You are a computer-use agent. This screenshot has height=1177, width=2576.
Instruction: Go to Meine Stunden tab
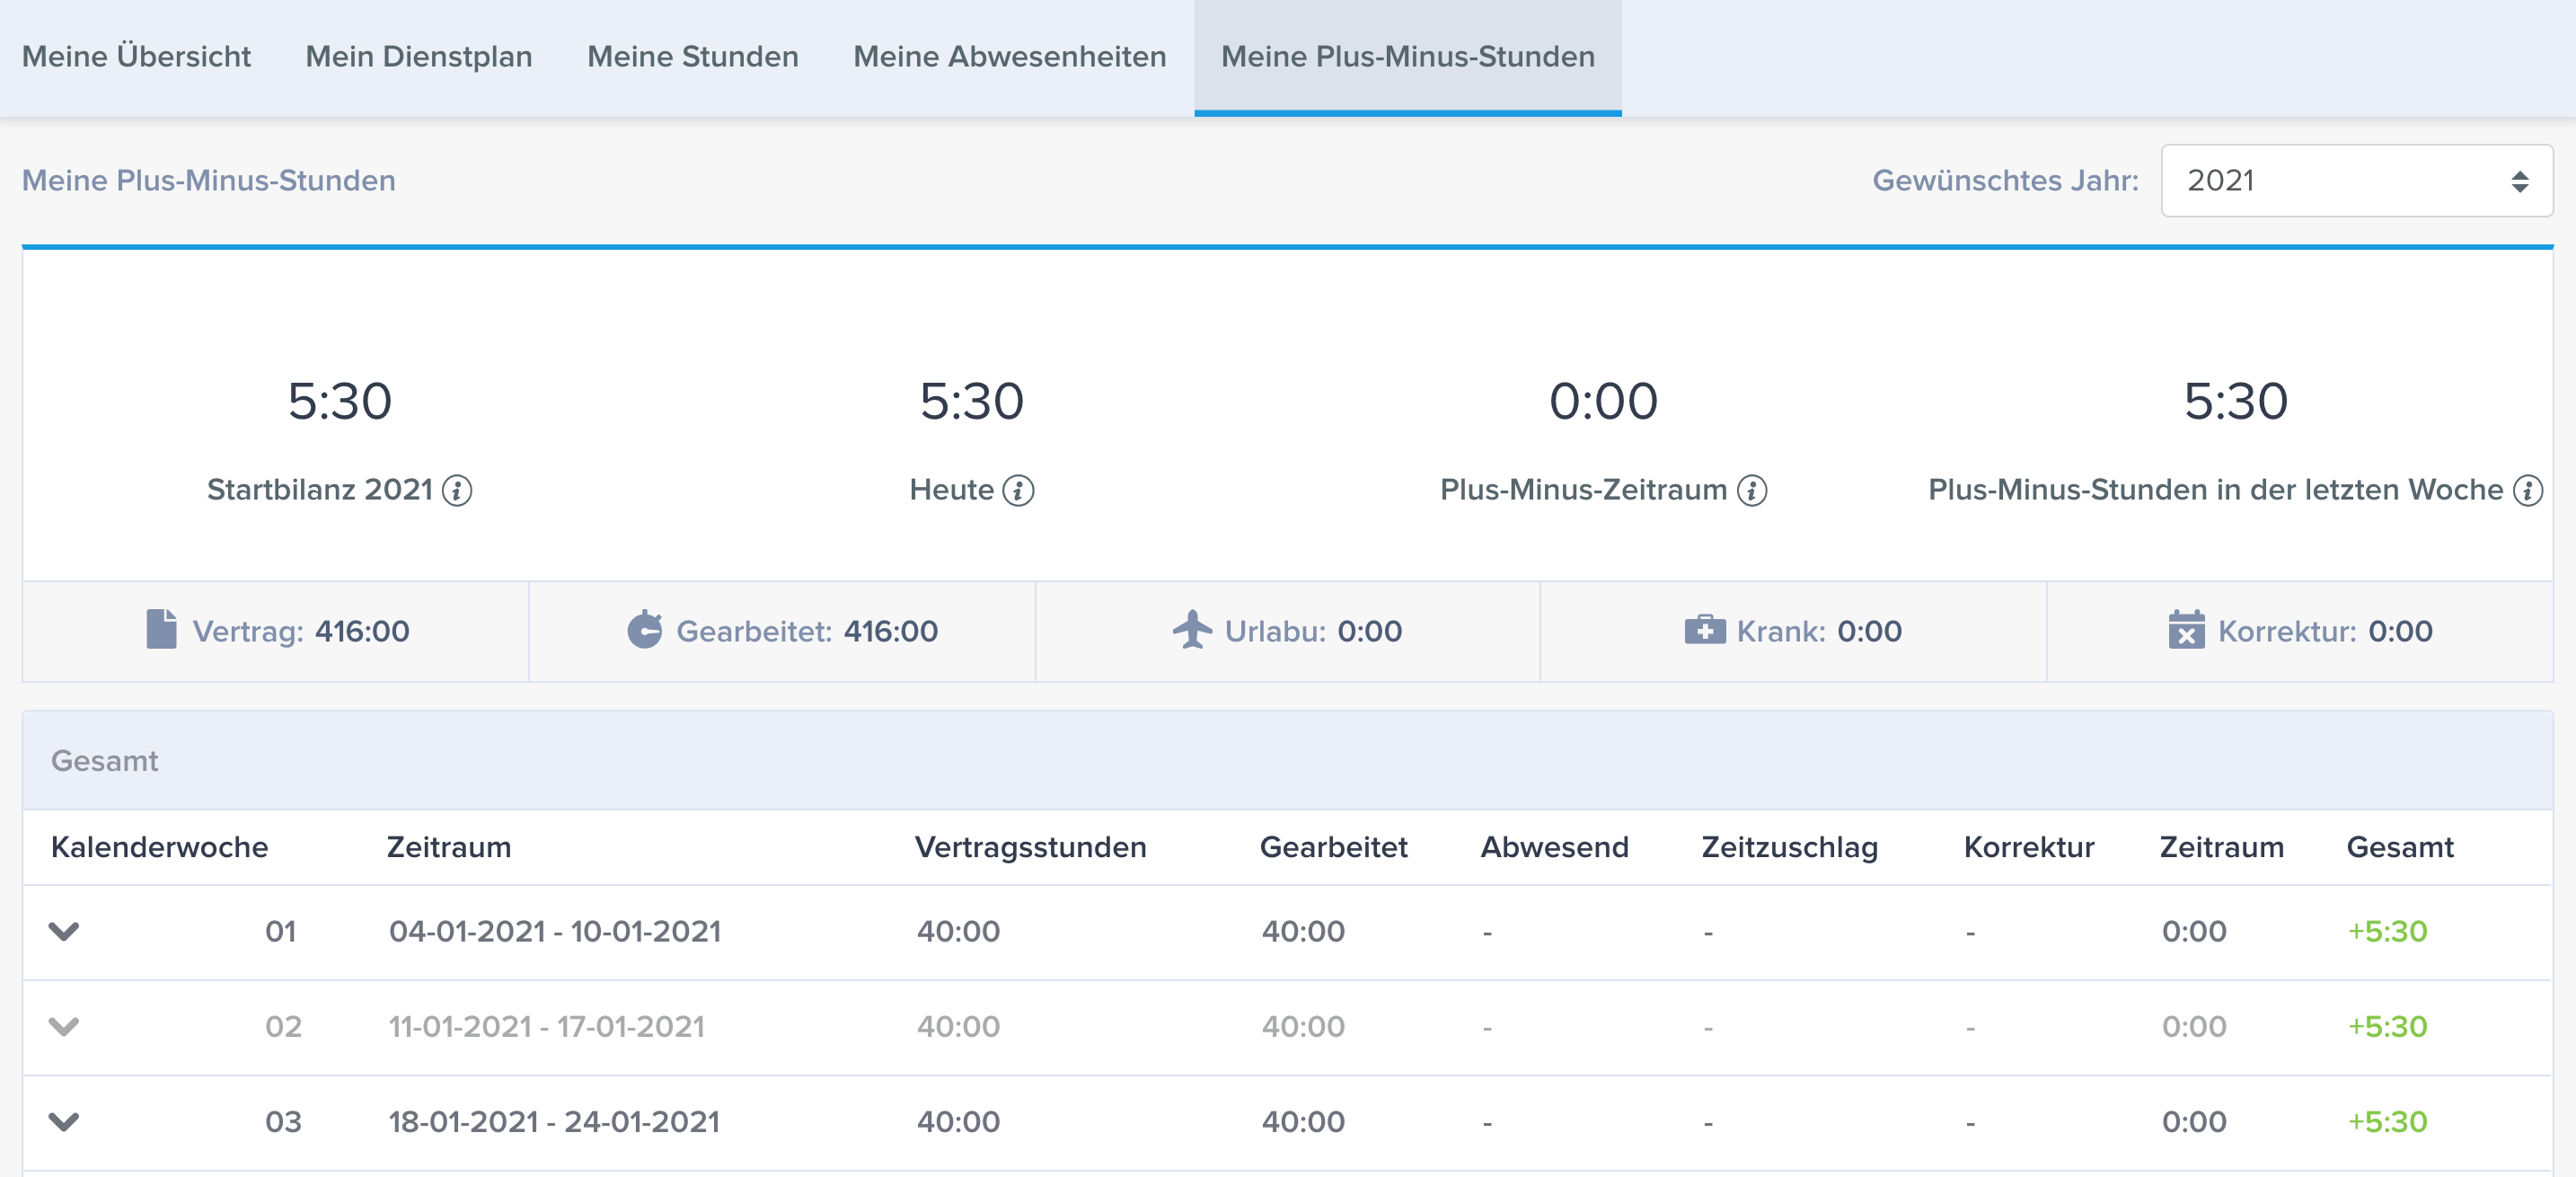[693, 57]
